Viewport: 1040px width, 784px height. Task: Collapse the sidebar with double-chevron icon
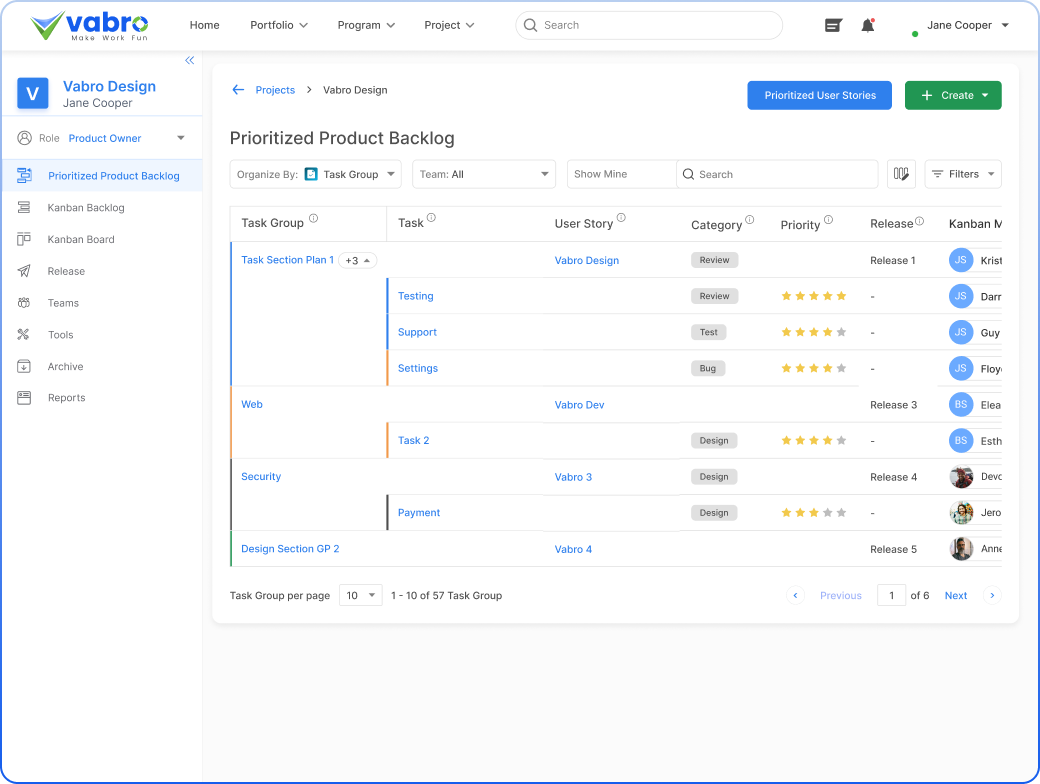189,61
